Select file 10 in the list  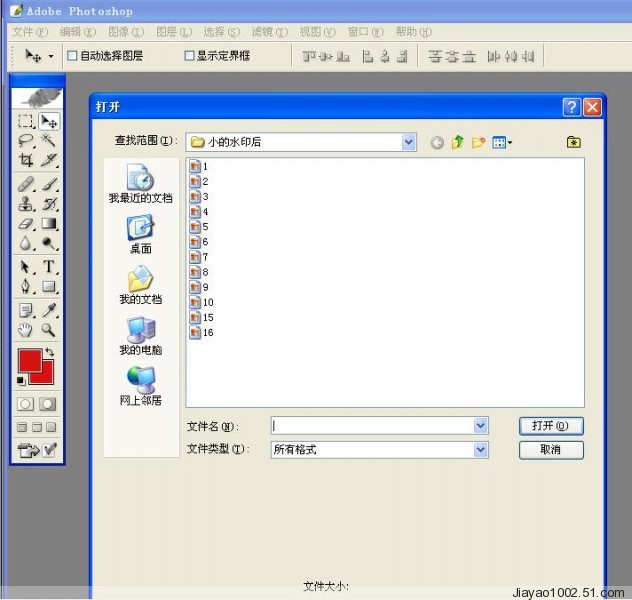202,302
